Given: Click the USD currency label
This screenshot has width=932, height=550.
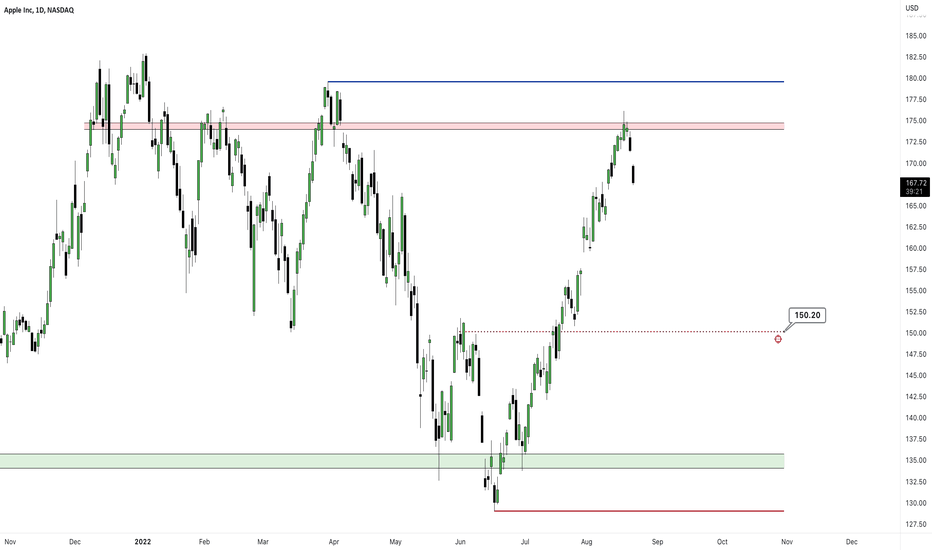Looking at the screenshot, I should tap(912, 8).
